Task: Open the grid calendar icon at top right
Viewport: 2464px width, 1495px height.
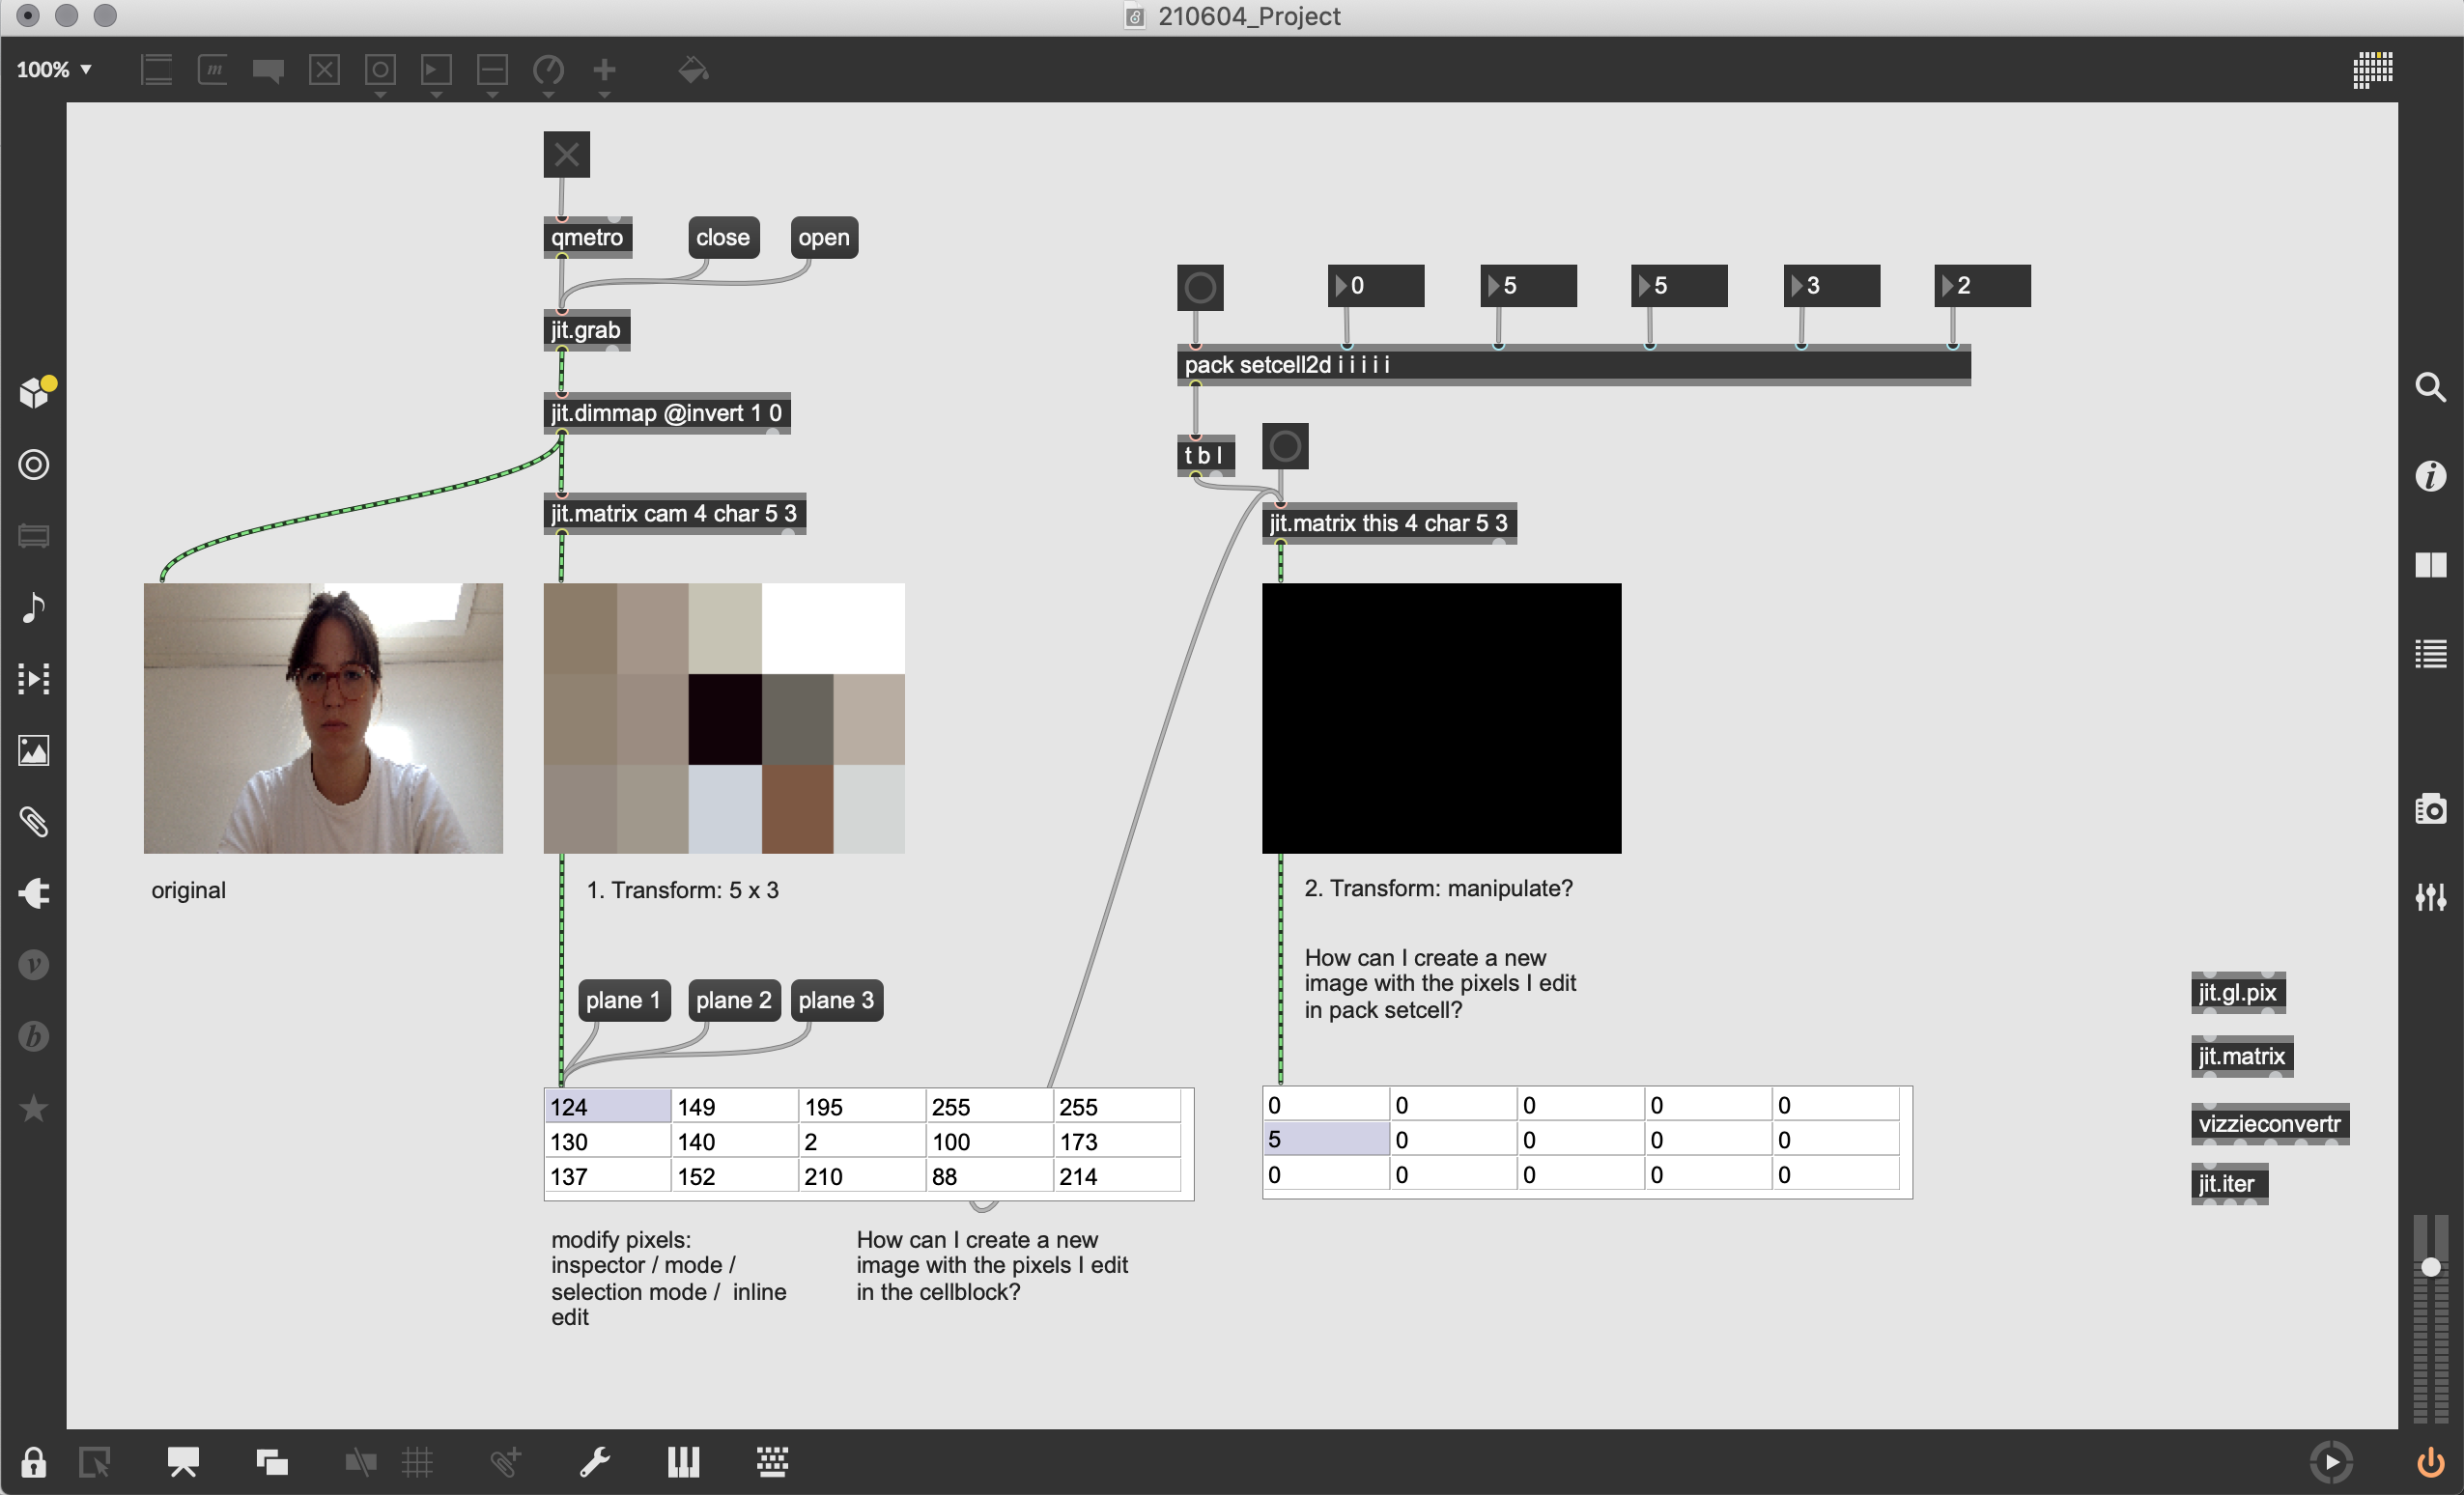Action: [x=2372, y=70]
